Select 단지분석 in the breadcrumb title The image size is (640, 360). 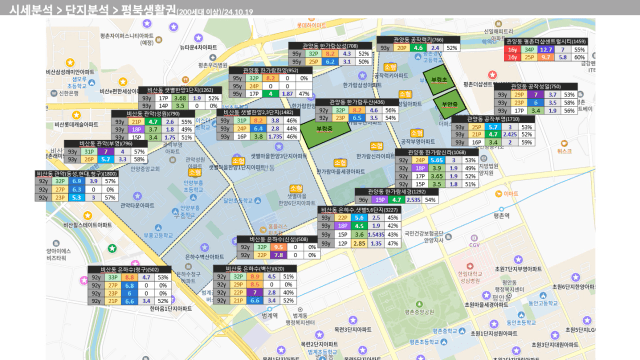point(87,10)
